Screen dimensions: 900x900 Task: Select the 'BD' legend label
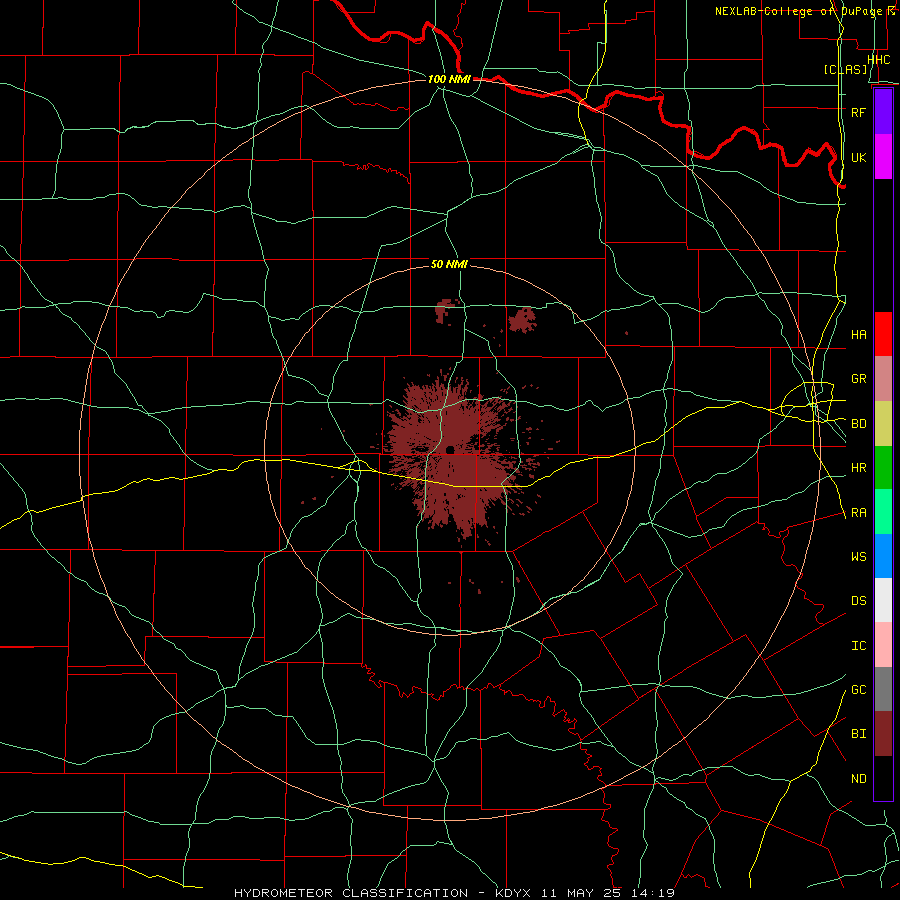tap(858, 424)
